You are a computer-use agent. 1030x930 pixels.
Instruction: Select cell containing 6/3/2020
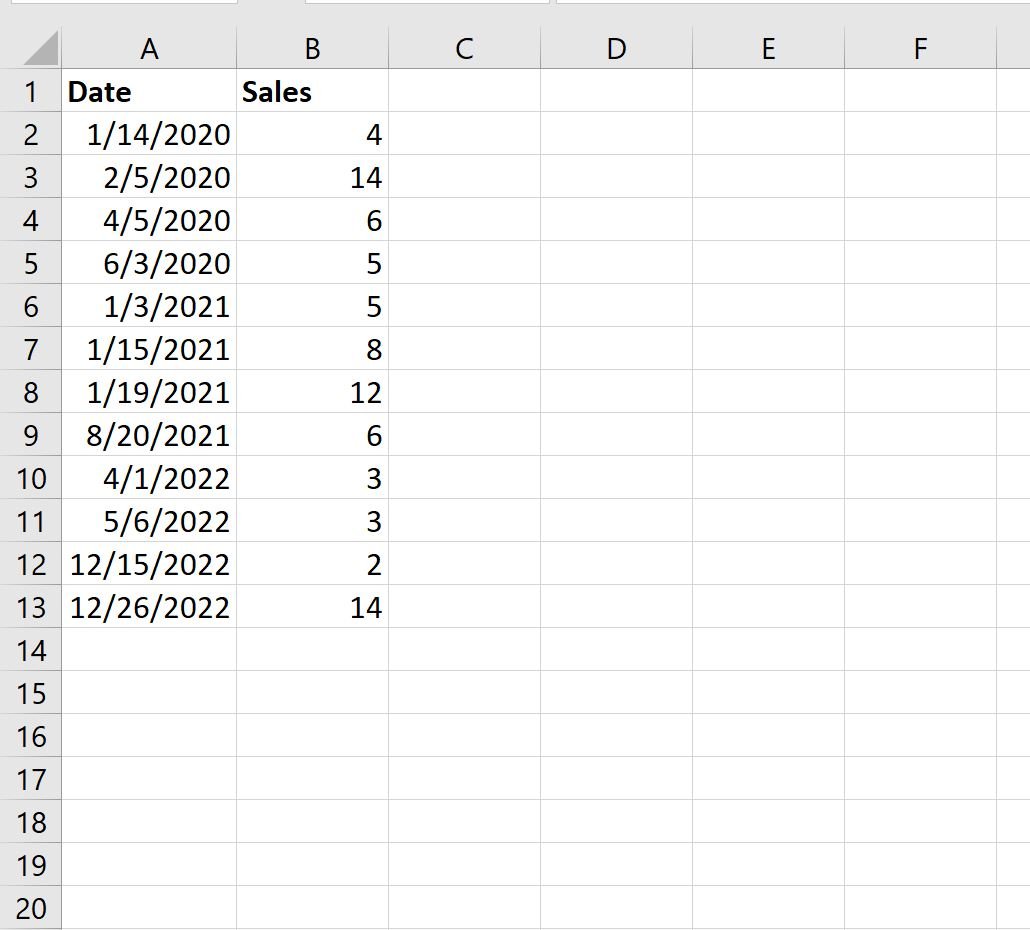149,263
